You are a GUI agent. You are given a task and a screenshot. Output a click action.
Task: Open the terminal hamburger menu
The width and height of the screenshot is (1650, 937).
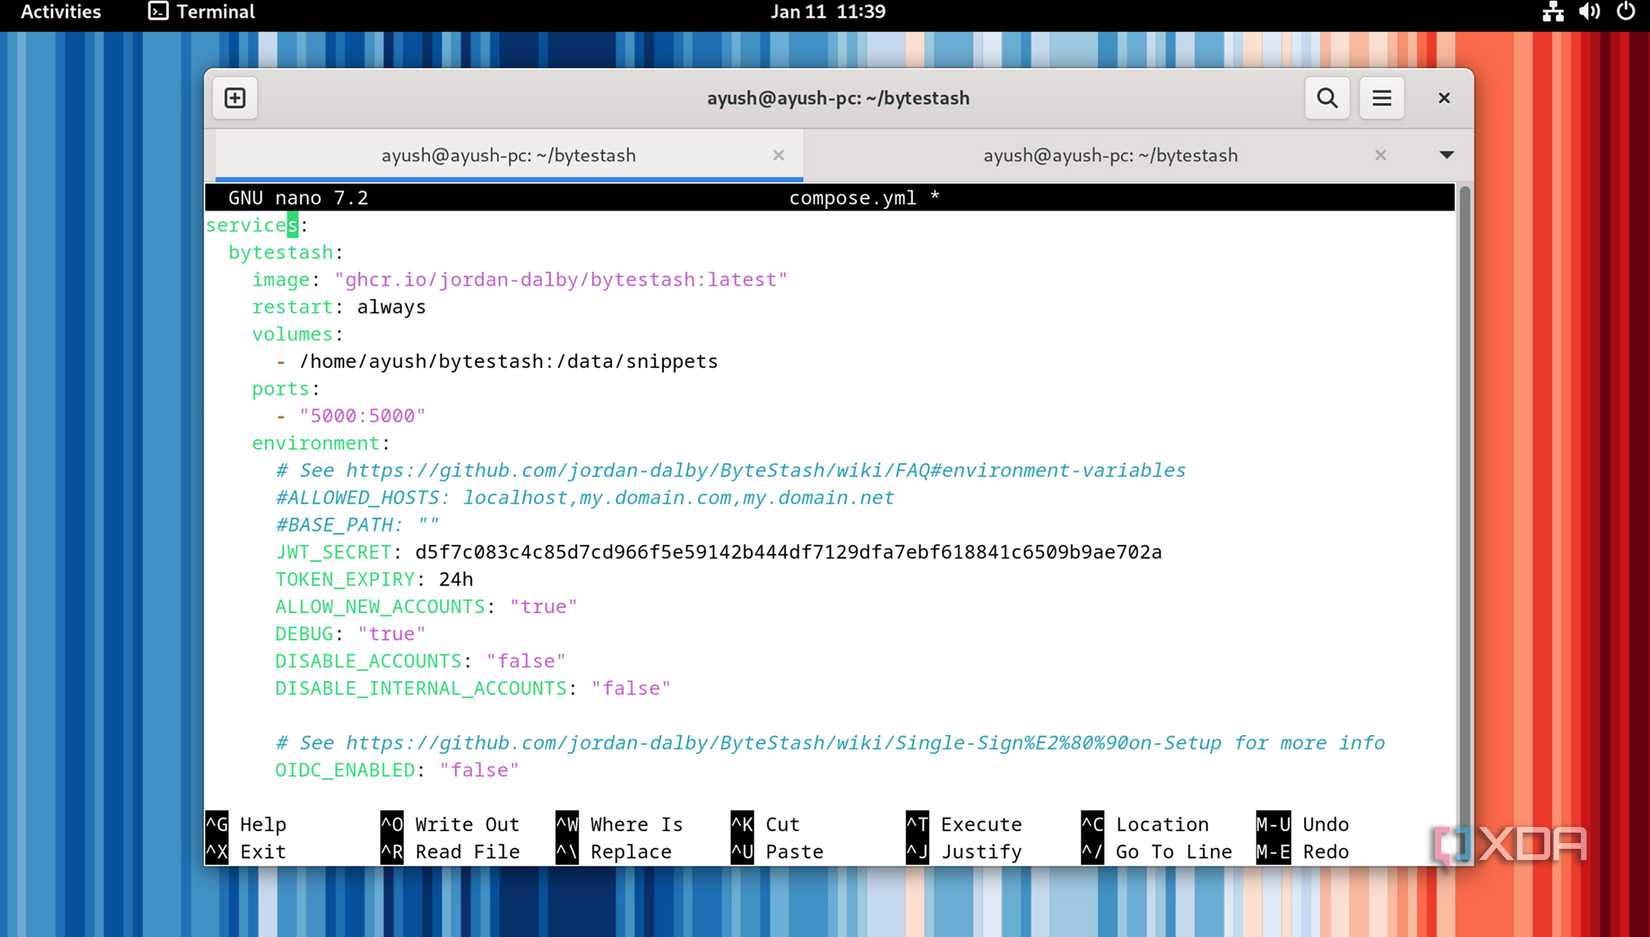tap(1381, 97)
